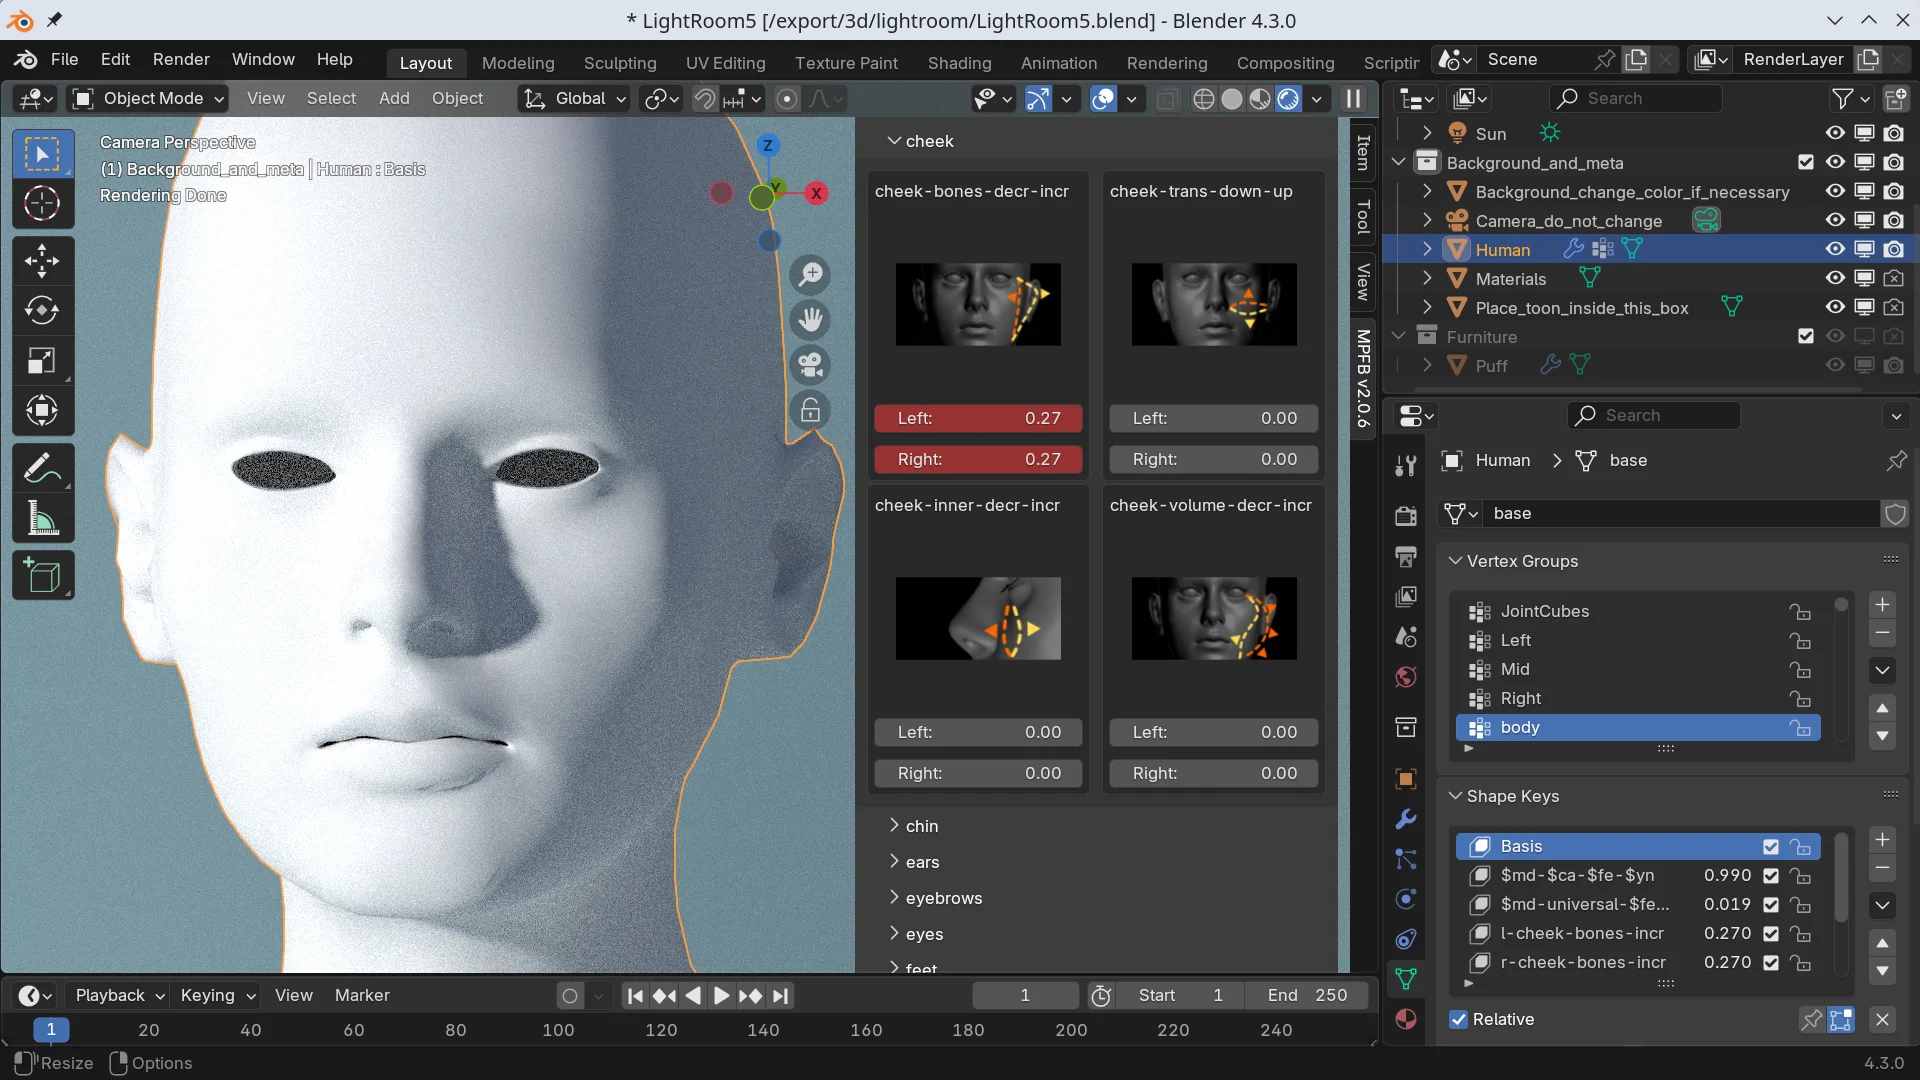
Task: Open Output Properties (printer icon)
Action: 1406,557
